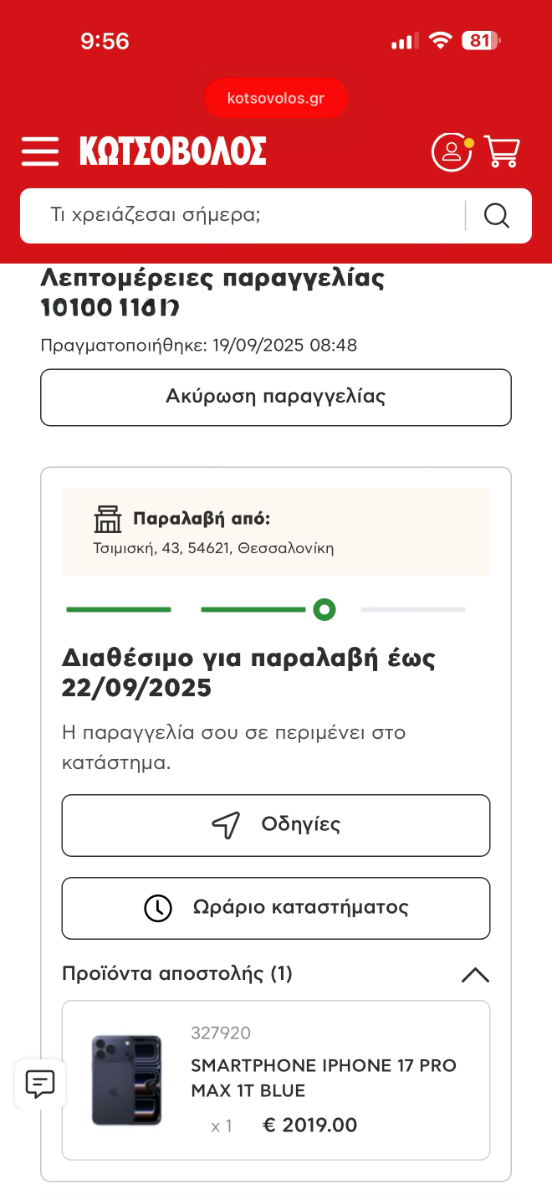Get directions with 'Οδηγίες' button

pos(276,825)
